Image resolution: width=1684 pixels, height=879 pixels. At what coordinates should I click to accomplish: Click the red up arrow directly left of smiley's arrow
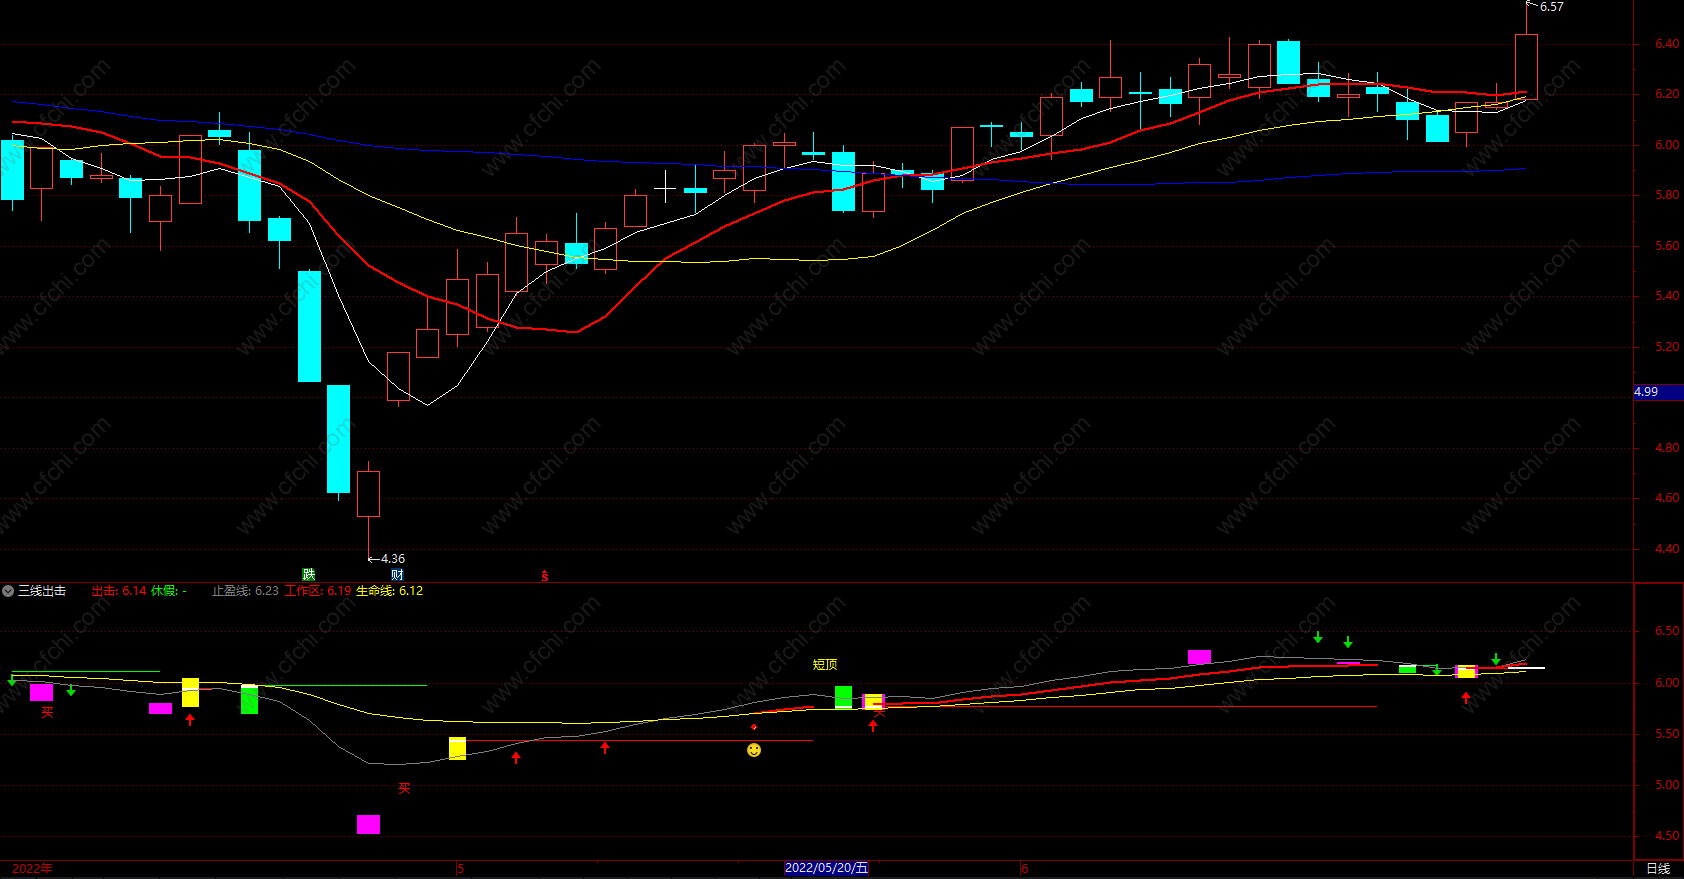pos(605,747)
